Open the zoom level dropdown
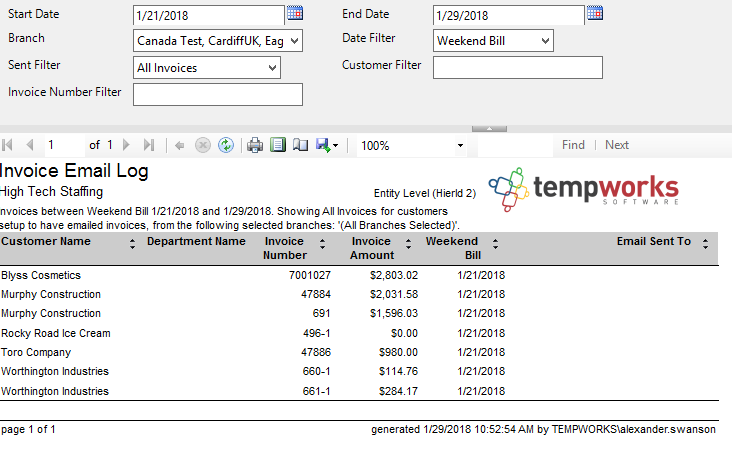 pyautogui.click(x=460, y=146)
